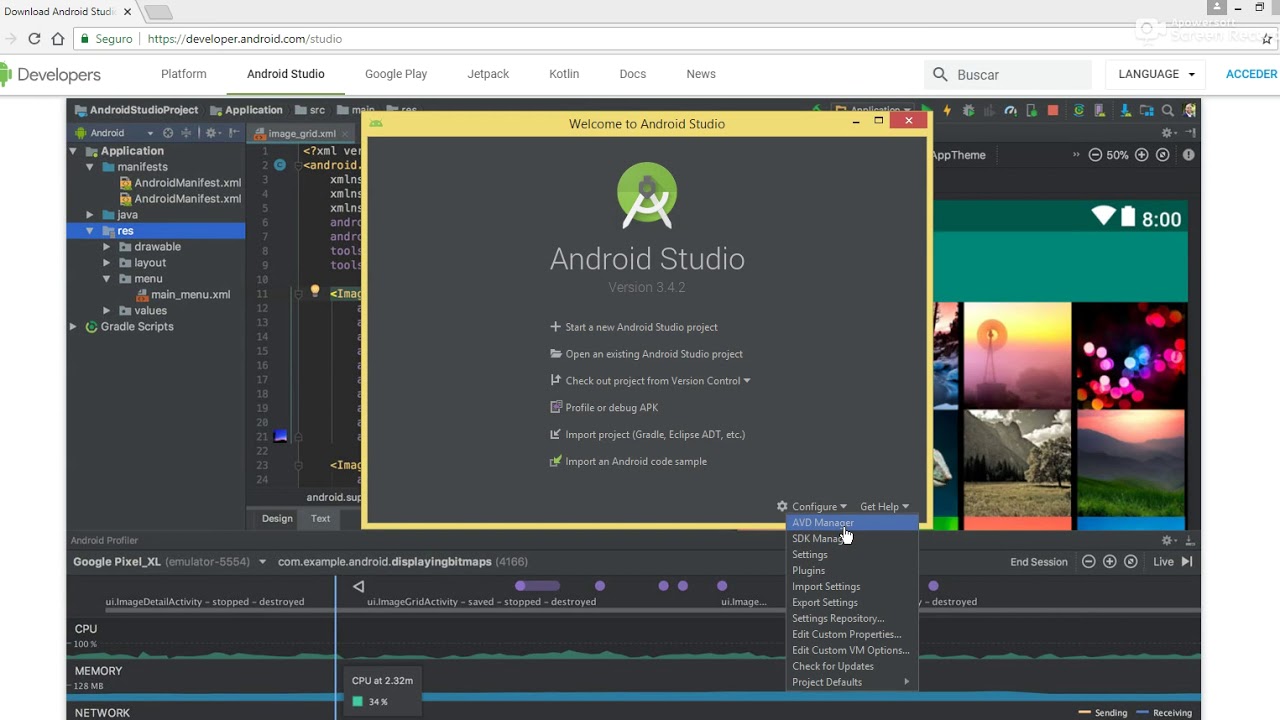Zoom in the profiler timeline

[1109, 562]
